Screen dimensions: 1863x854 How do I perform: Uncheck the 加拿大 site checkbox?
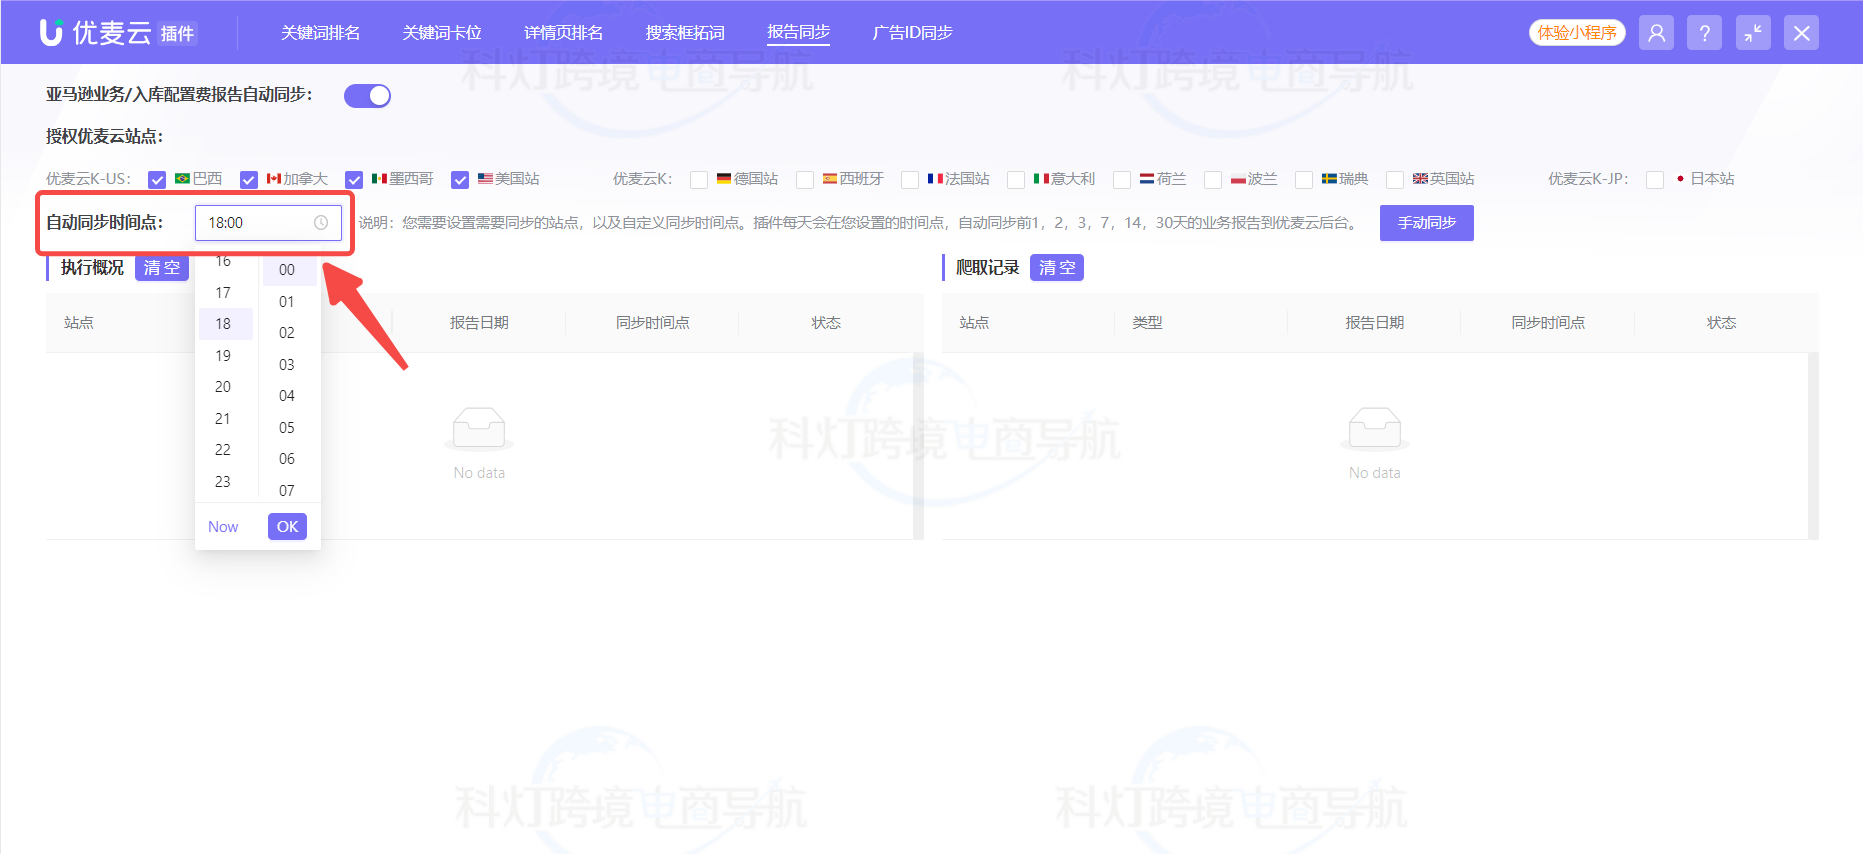coord(249,180)
